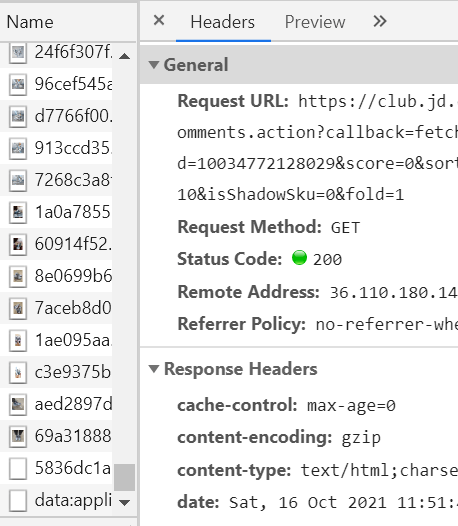Select the aed2897d request entry

pyautogui.click(x=56, y=404)
